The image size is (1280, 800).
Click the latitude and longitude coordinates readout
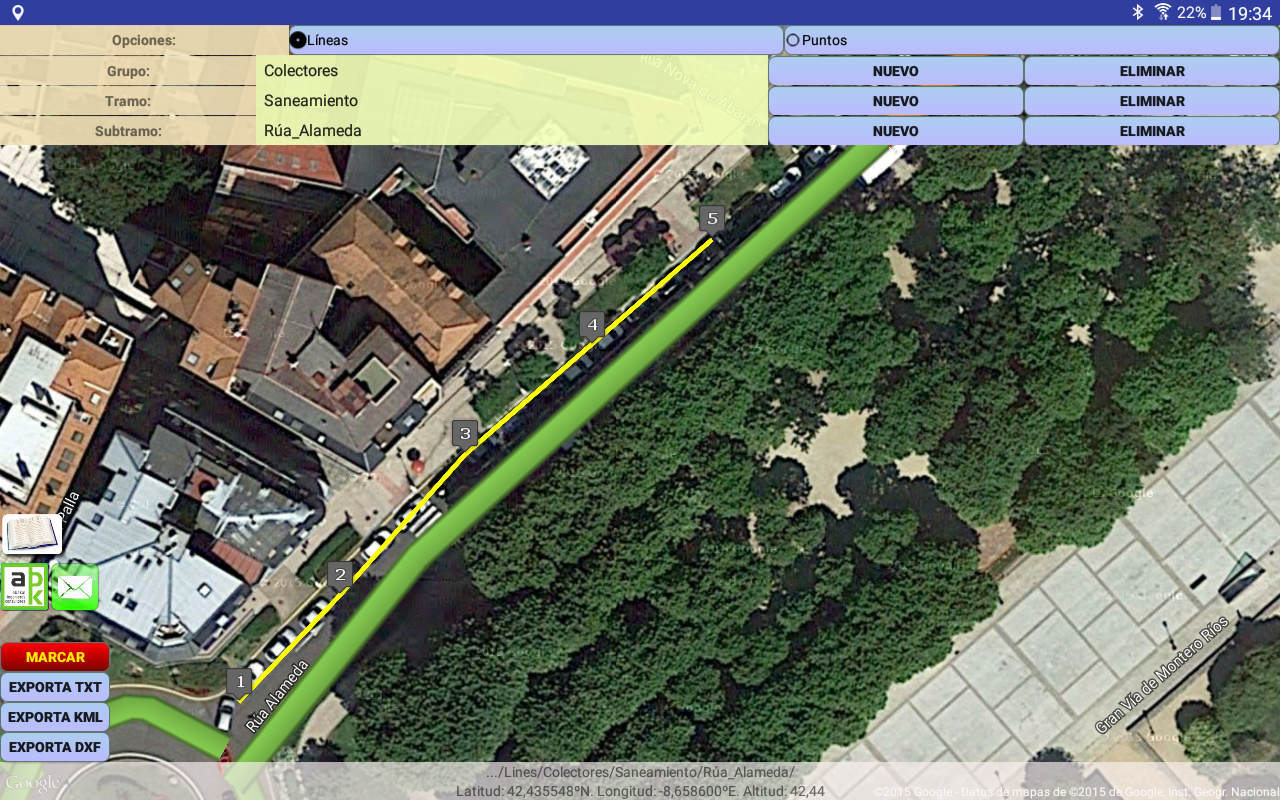640,791
